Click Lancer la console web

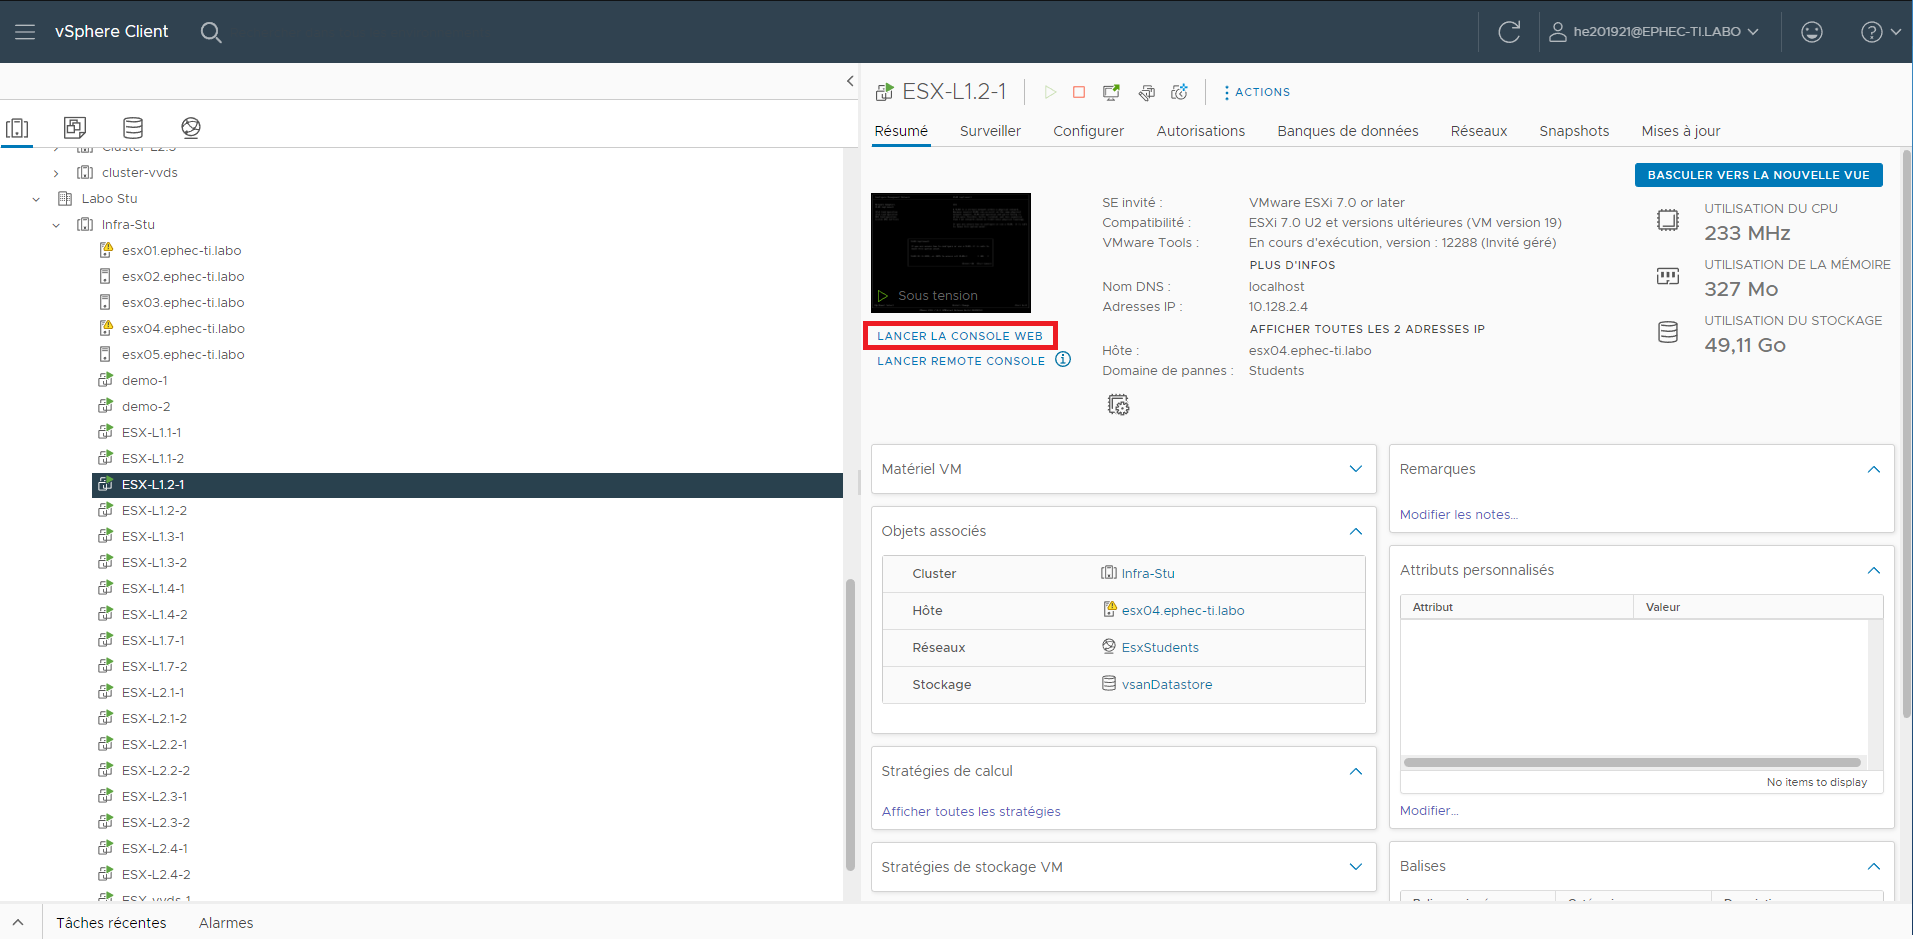(959, 336)
